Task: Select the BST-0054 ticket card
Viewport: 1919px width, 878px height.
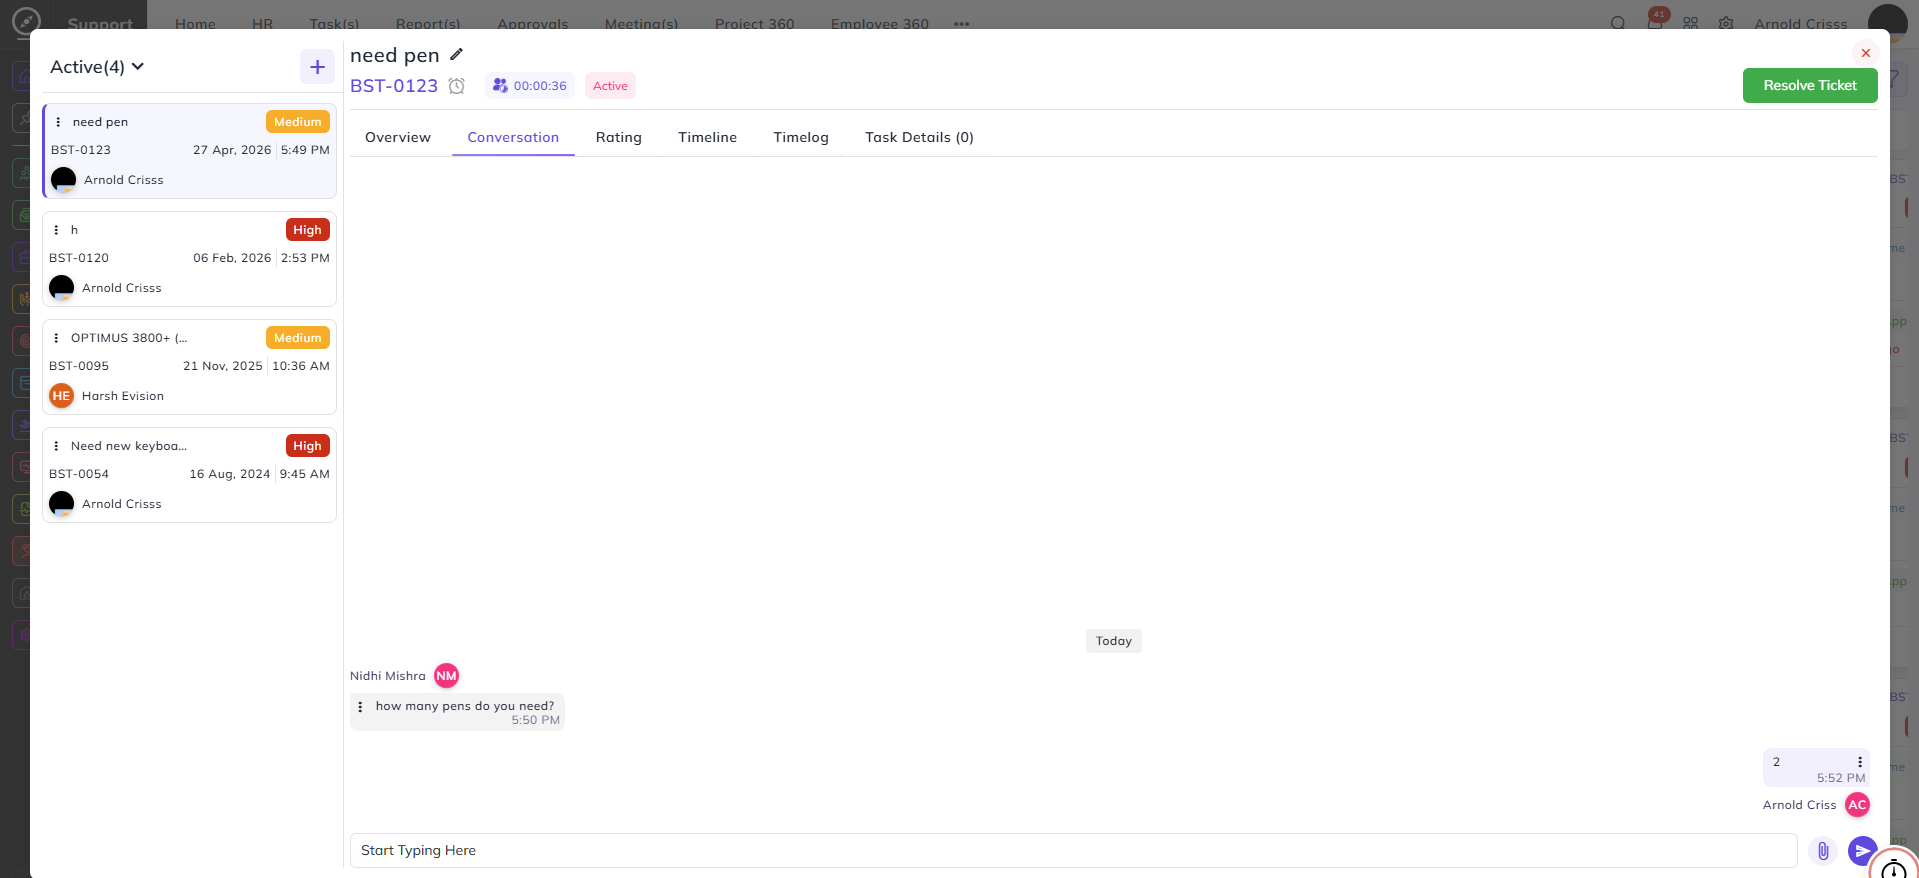Action: [189, 475]
